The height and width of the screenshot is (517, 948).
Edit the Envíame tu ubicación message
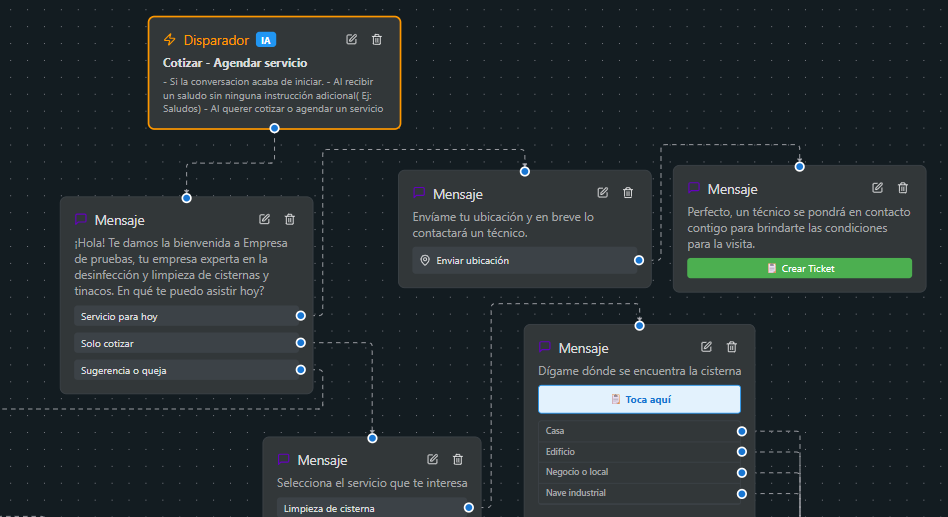603,192
